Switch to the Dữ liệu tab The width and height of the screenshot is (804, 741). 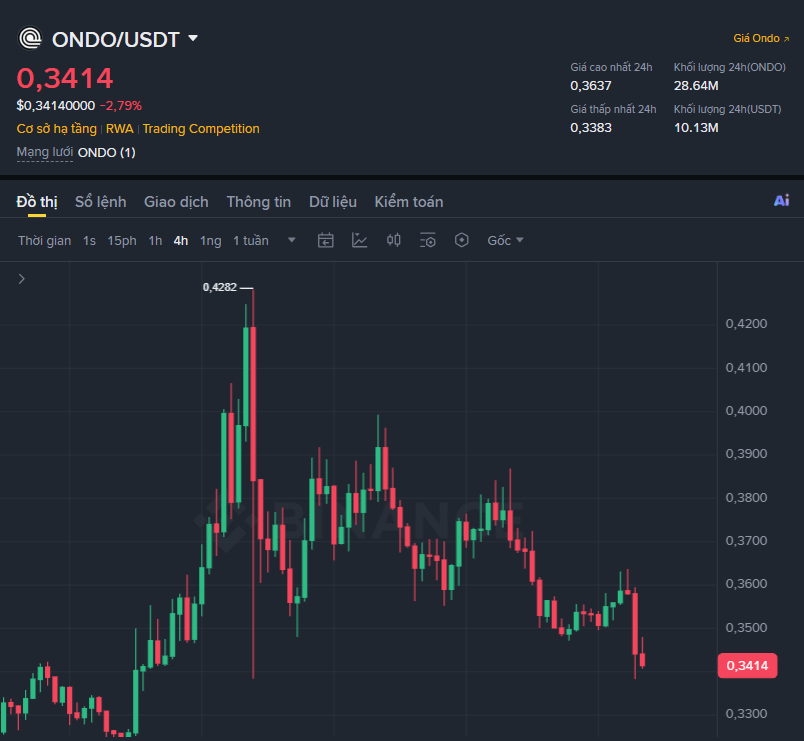(x=333, y=202)
